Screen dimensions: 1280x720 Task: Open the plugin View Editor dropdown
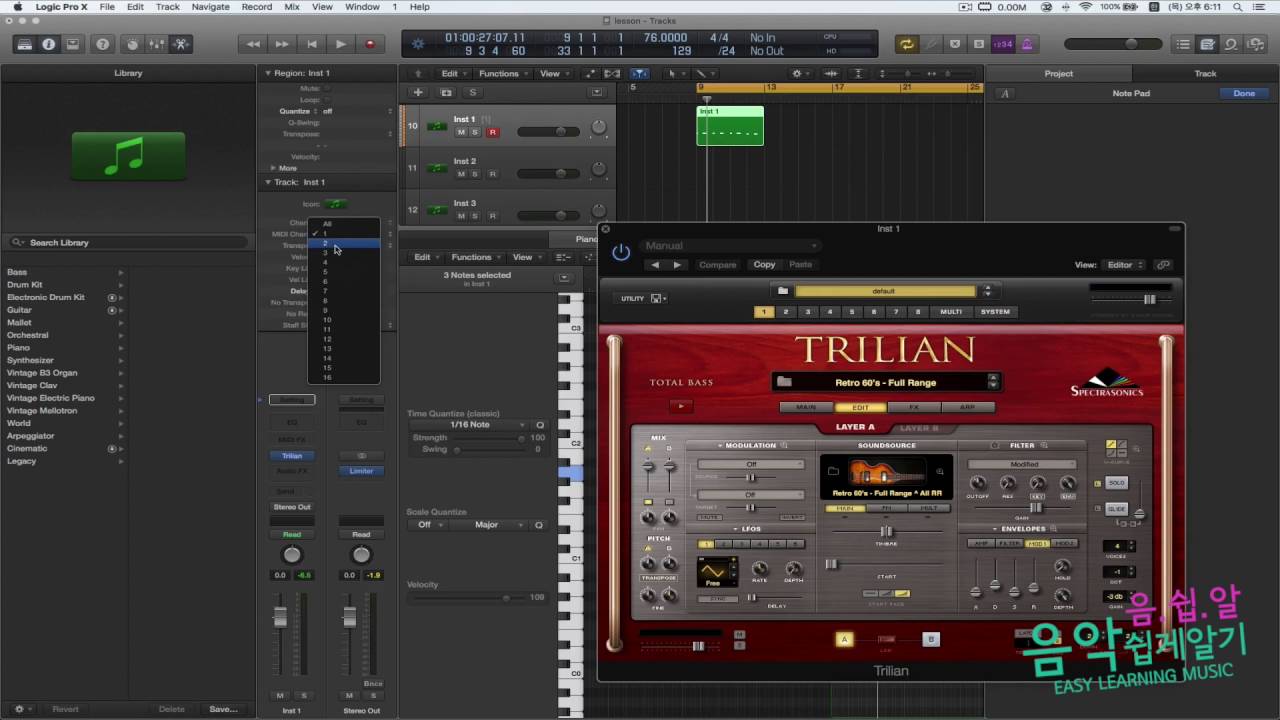(1125, 265)
